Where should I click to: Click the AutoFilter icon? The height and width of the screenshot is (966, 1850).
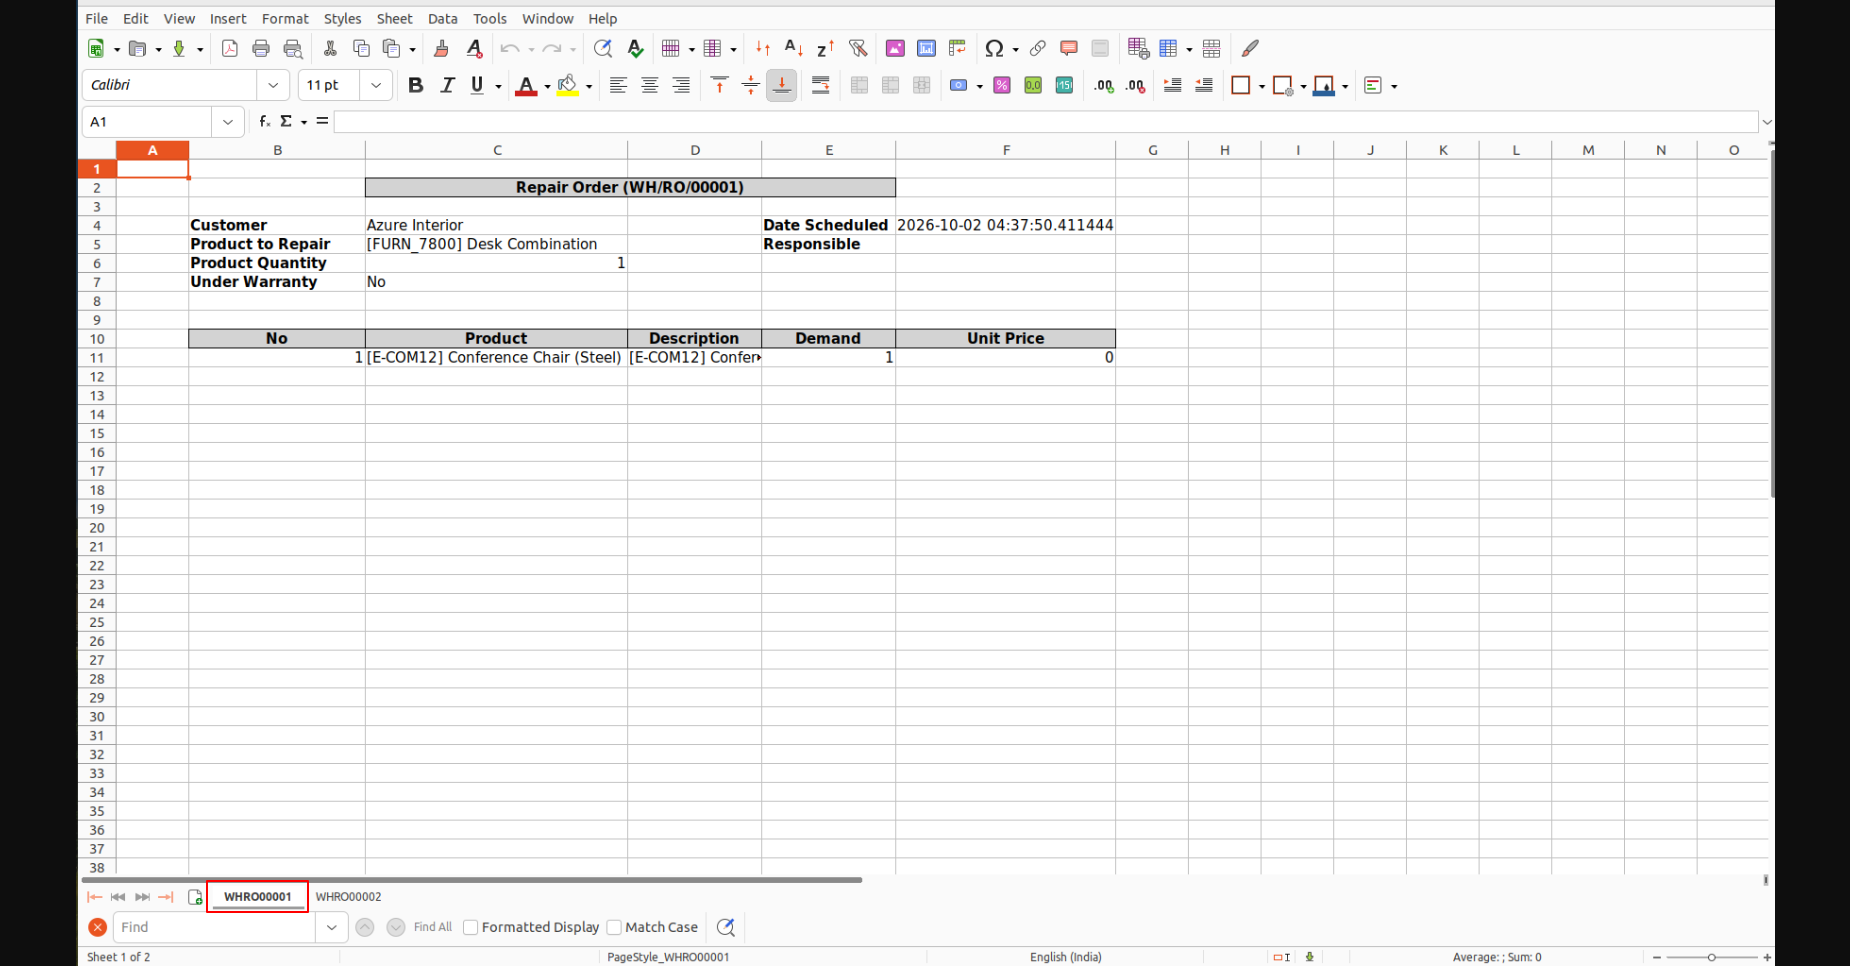(858, 48)
